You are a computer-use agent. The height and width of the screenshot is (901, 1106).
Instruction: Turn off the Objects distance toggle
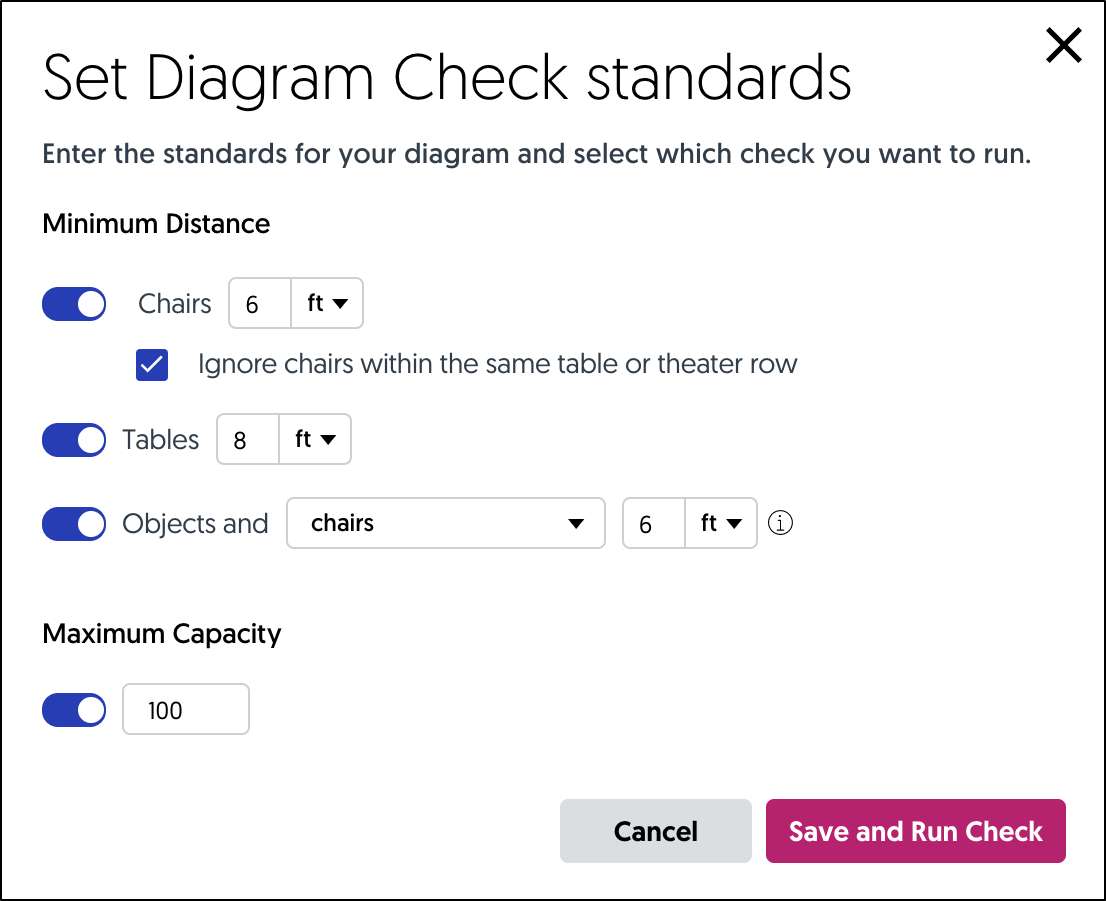(x=74, y=523)
